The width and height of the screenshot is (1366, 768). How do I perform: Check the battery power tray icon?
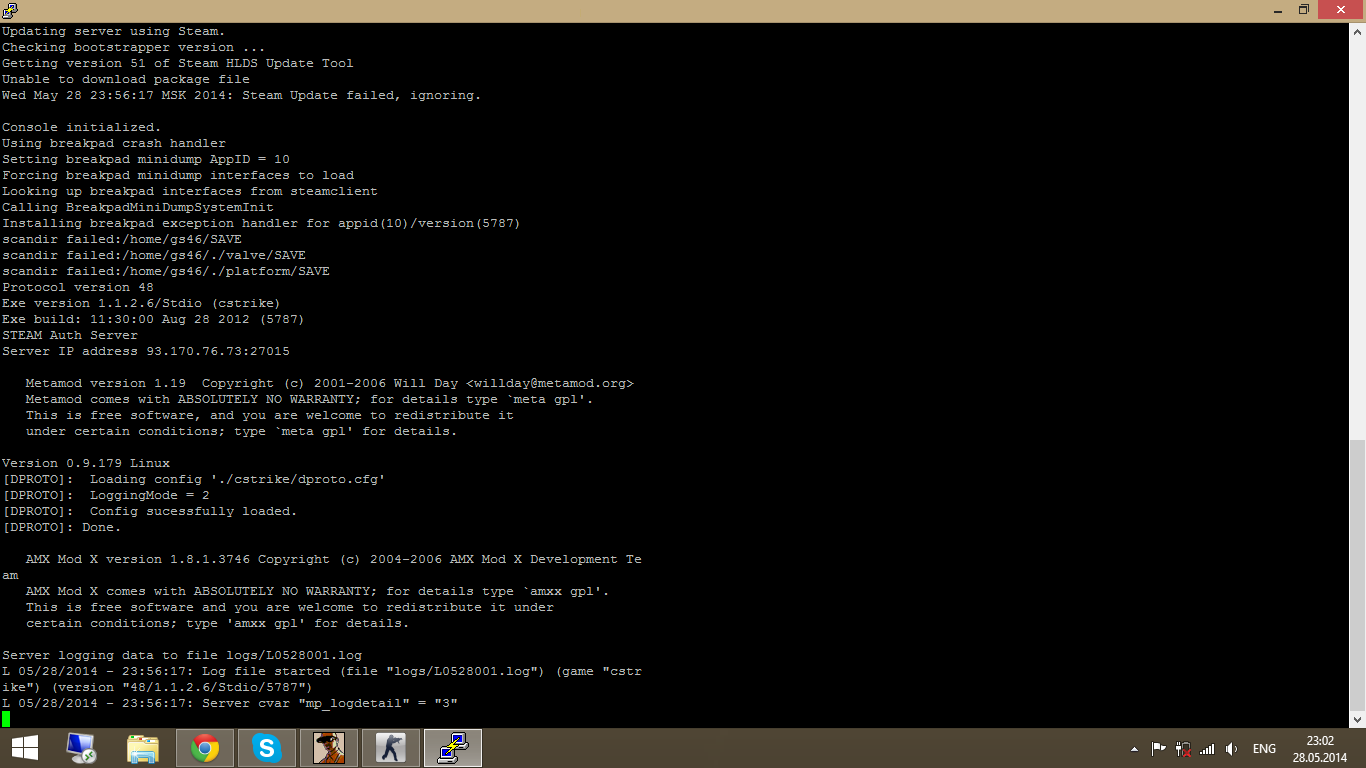(1183, 748)
